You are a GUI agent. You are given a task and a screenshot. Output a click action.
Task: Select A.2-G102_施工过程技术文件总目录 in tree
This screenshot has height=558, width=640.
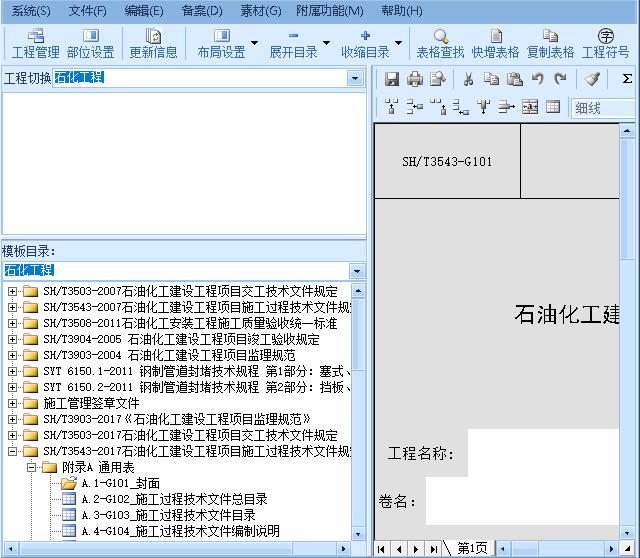173,499
